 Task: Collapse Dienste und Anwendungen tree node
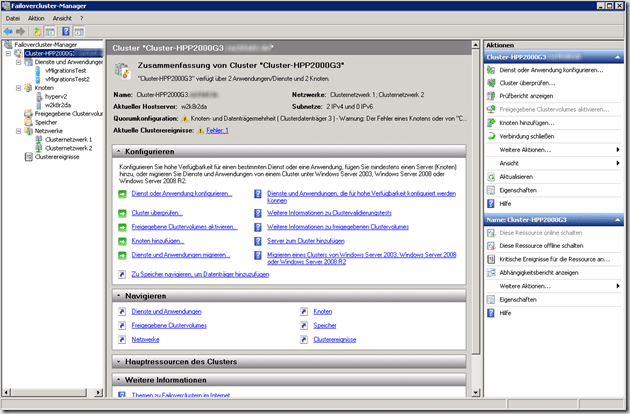18,62
